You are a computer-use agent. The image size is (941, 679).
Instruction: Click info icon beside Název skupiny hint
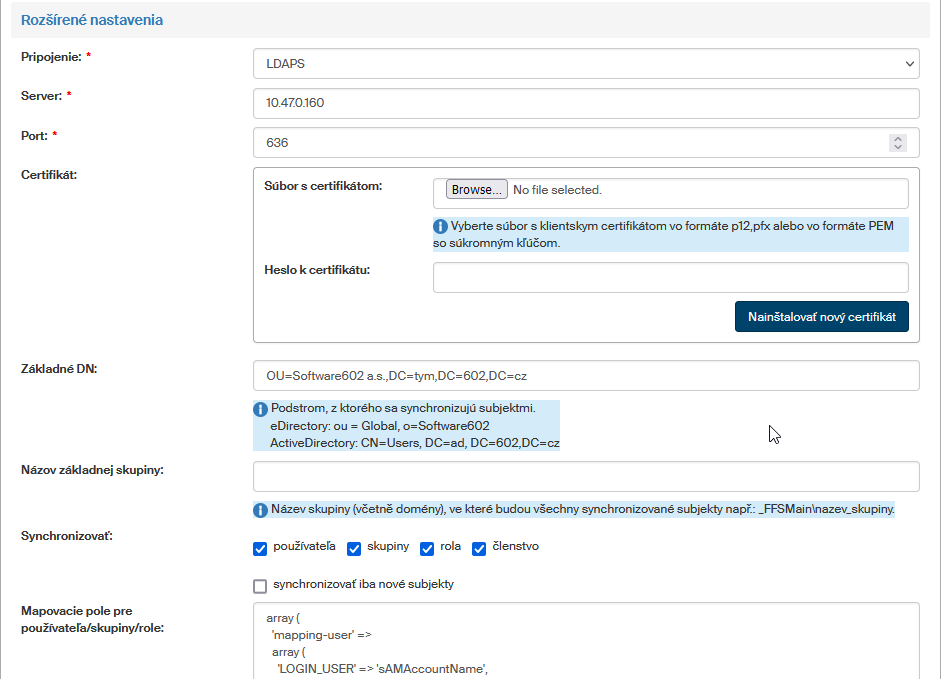pos(261,510)
